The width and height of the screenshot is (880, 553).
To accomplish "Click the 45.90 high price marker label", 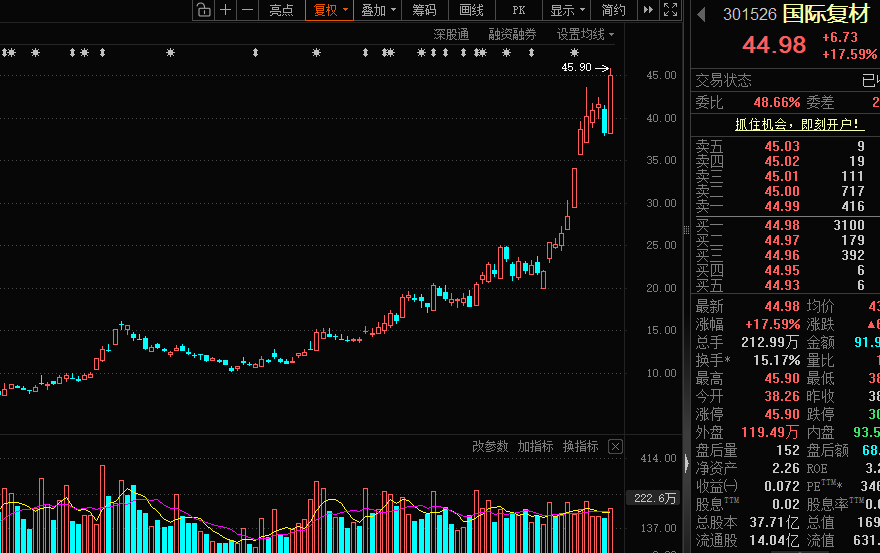I will (x=576, y=67).
